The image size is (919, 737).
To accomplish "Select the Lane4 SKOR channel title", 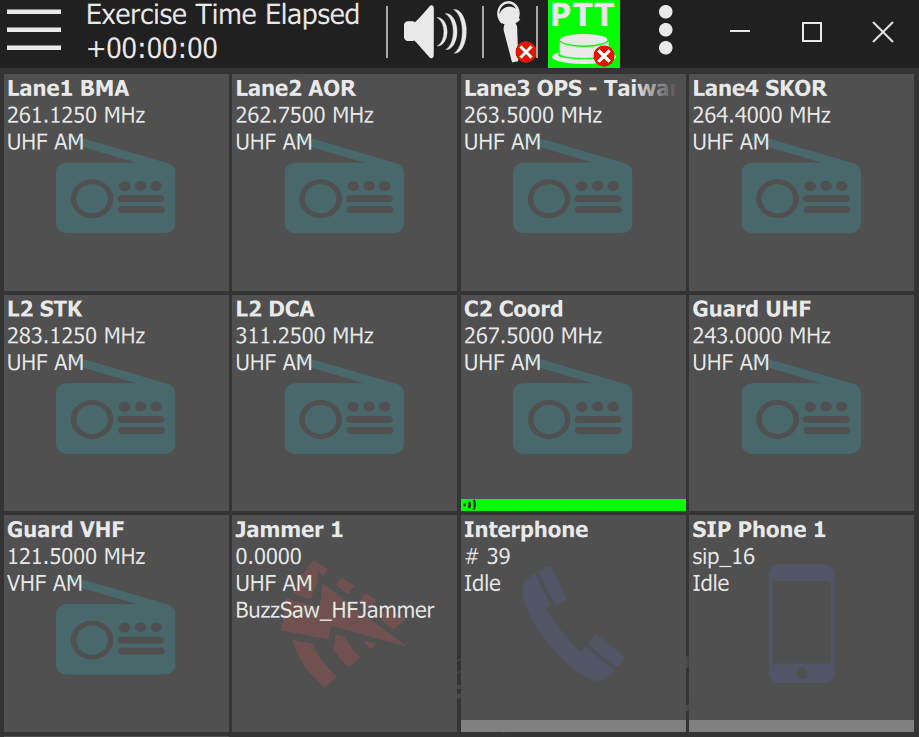I will coord(760,89).
